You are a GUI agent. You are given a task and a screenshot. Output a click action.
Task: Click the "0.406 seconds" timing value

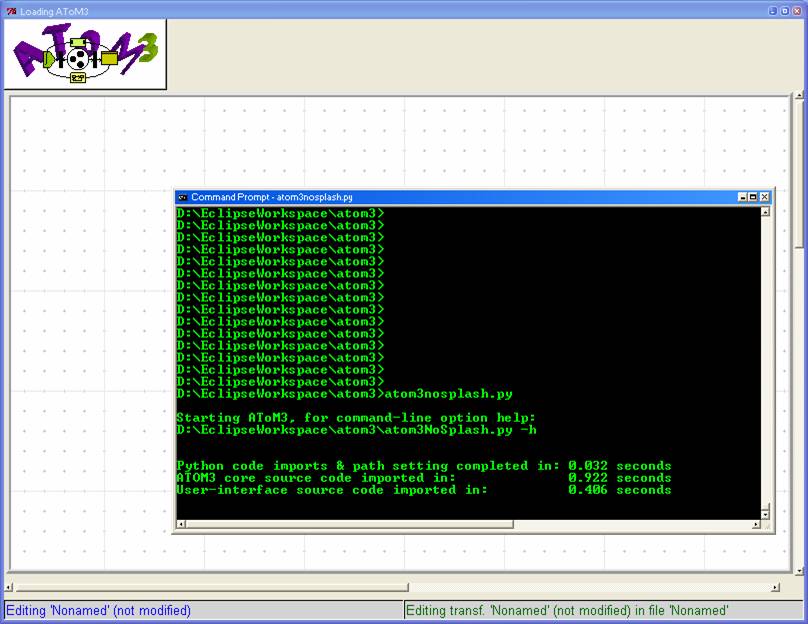point(620,490)
